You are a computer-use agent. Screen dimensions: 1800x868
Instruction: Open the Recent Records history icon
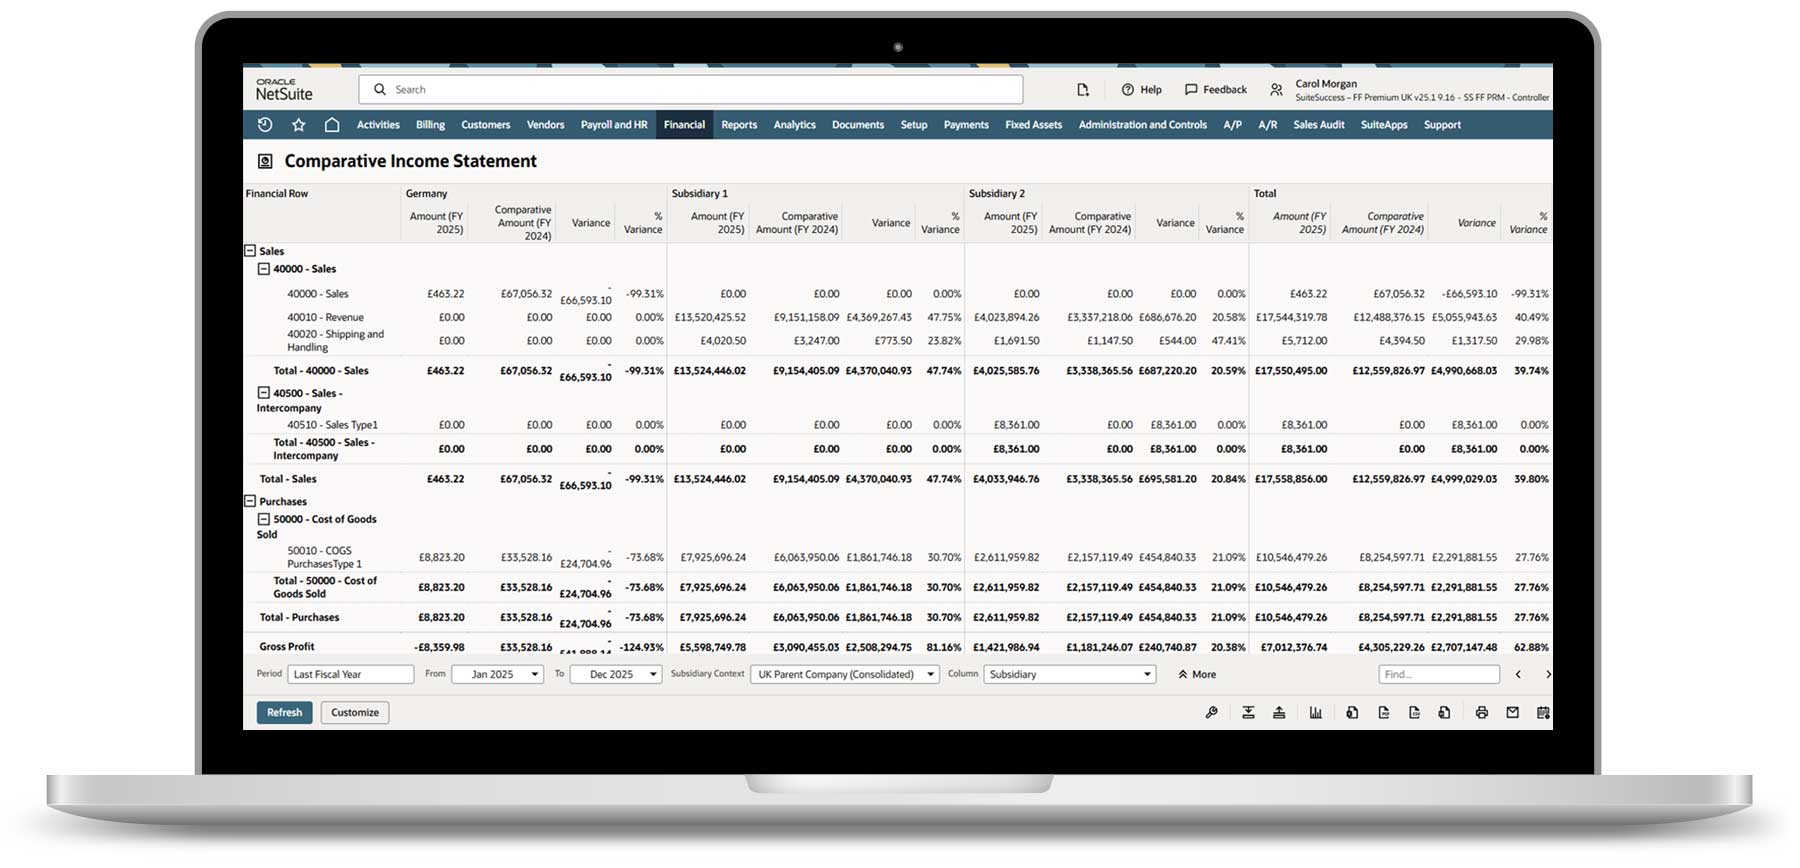(265, 125)
